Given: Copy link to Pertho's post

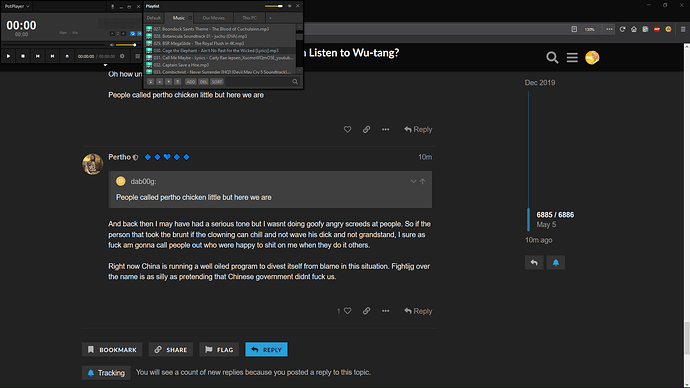Looking at the screenshot, I should point(366,311).
